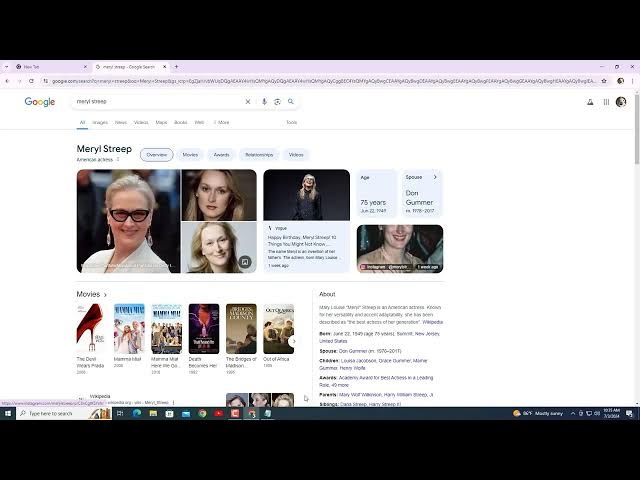Expand the Spouse card arrow
Screen dimensions: 640x480
(x=435, y=177)
